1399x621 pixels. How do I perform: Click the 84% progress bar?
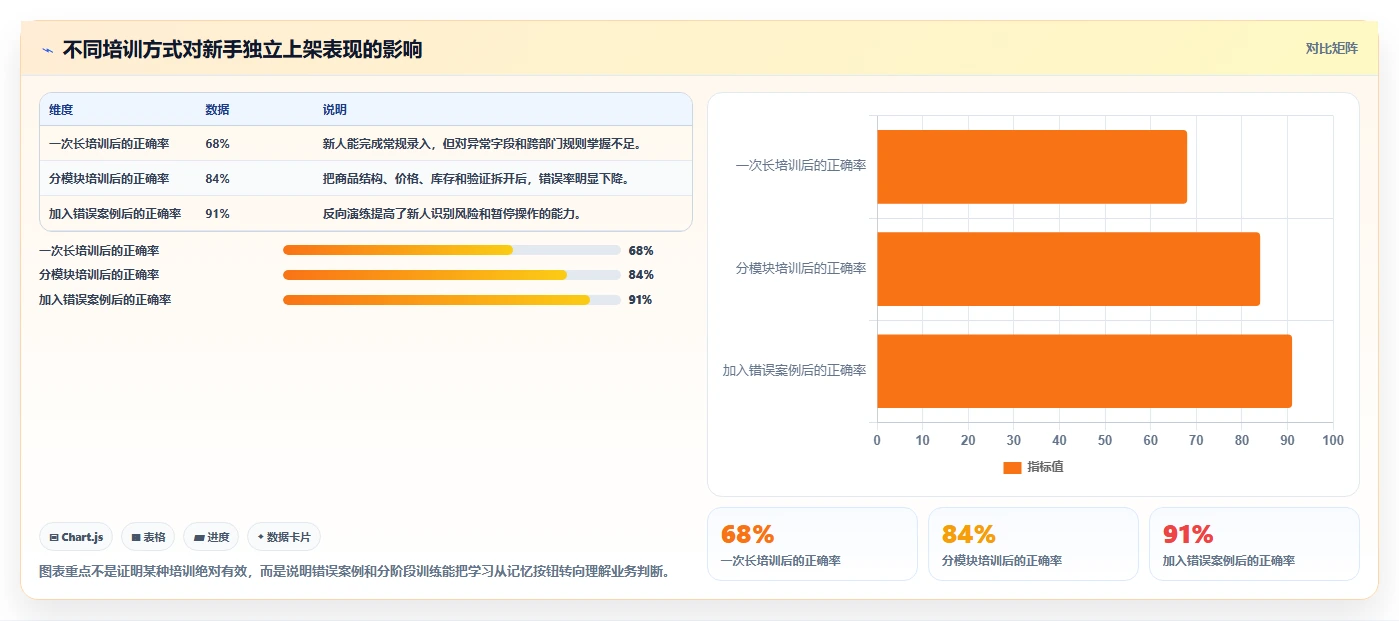(452, 275)
